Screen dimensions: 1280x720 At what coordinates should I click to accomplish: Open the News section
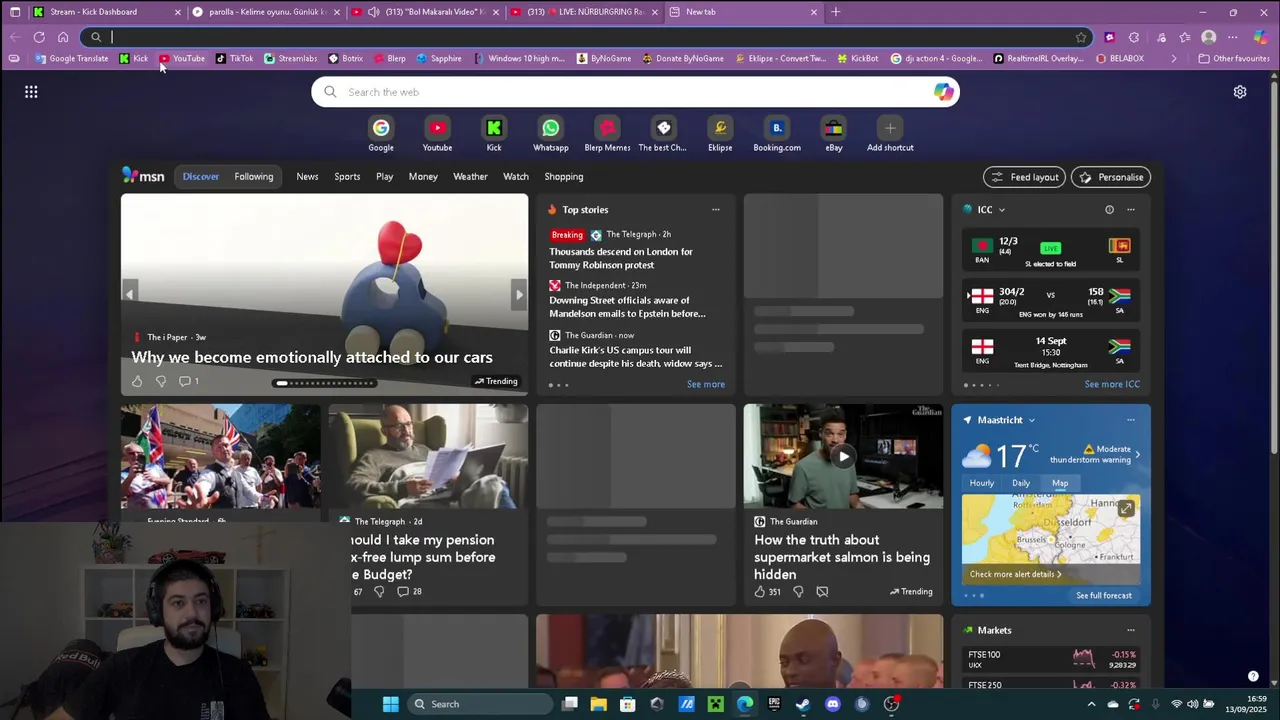pos(307,176)
